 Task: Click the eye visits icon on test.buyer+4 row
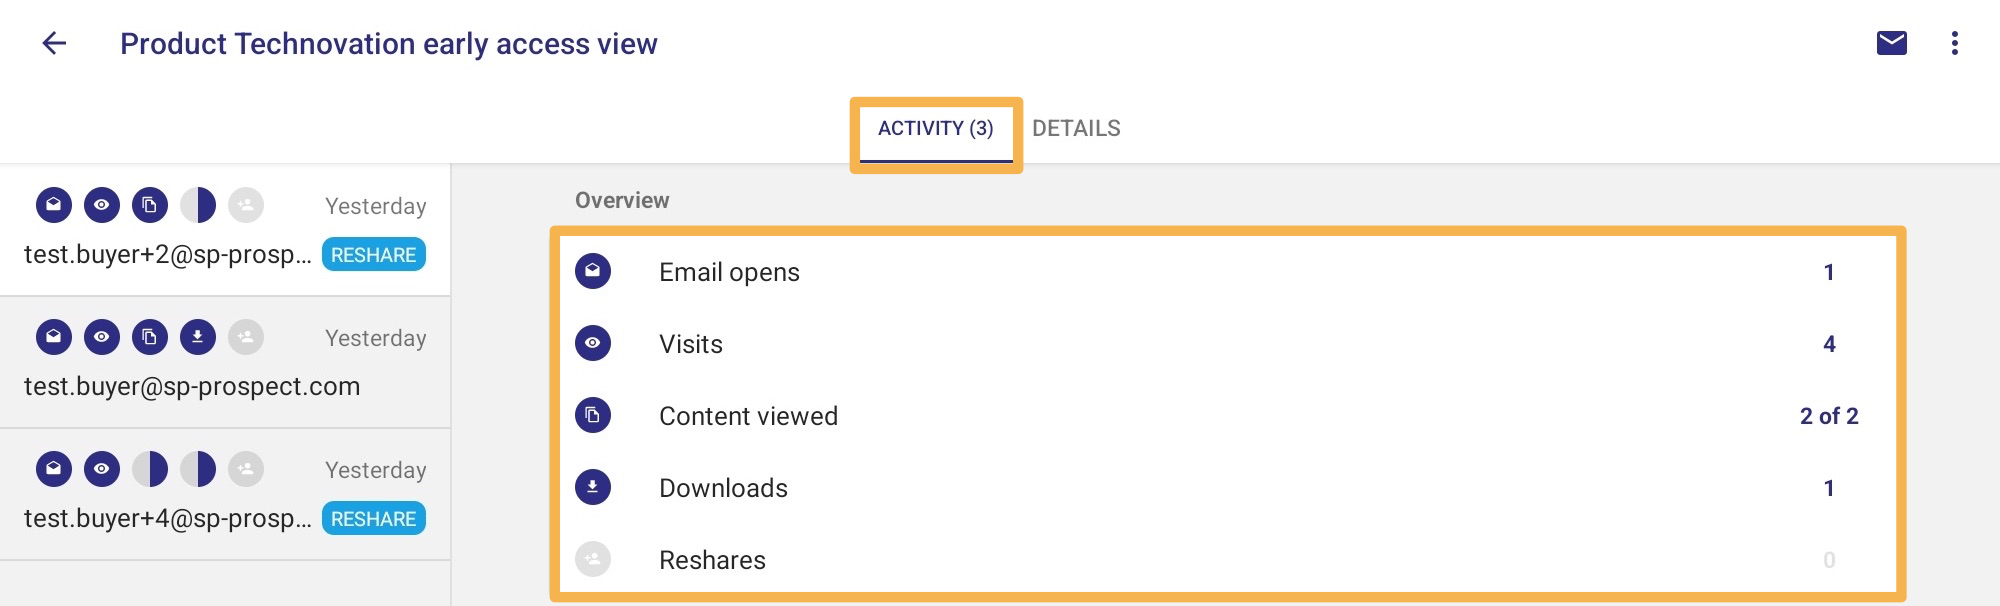(102, 469)
